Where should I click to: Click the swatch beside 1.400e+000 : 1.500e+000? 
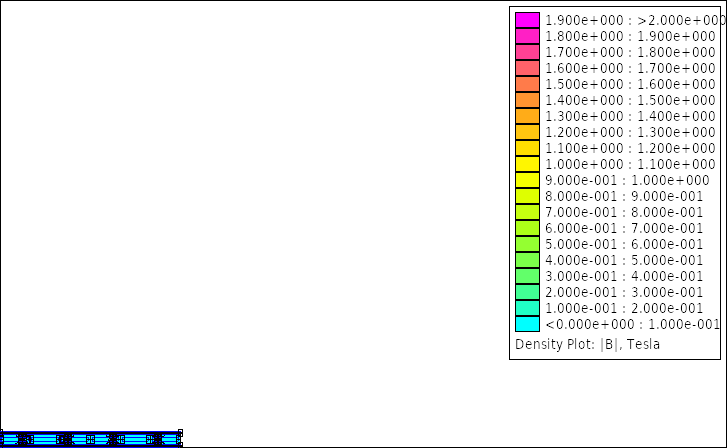pyautogui.click(x=527, y=100)
